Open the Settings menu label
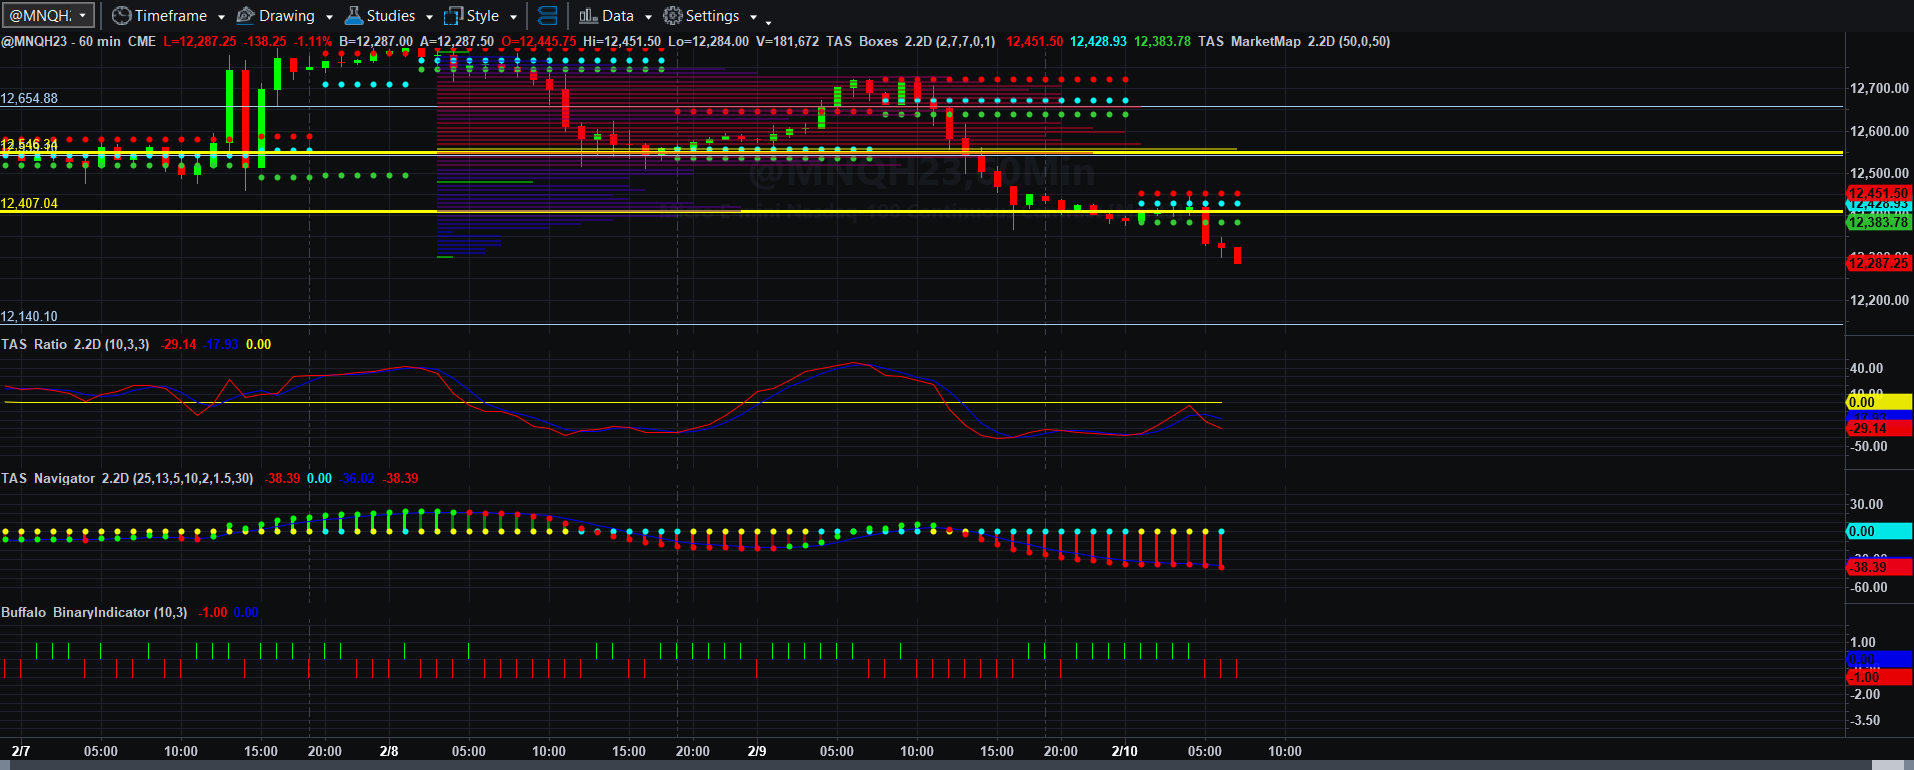The width and height of the screenshot is (1914, 770). [x=713, y=16]
